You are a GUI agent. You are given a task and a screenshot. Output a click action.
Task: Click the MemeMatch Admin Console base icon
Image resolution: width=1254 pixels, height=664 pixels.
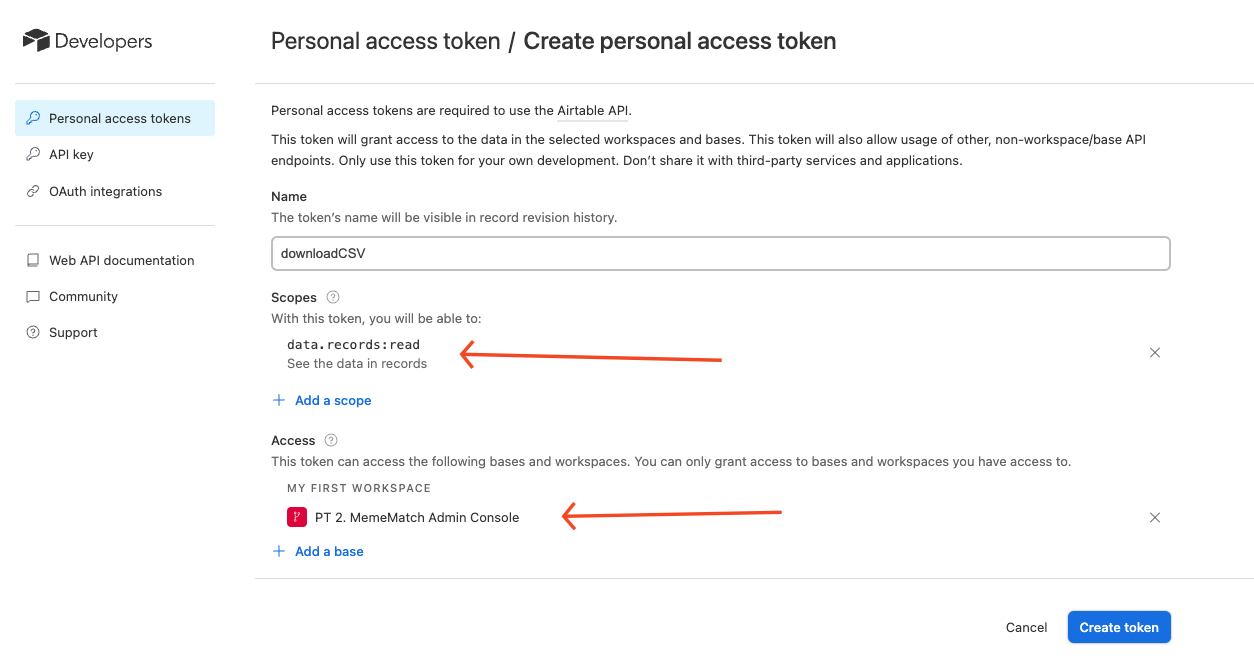[x=297, y=517]
